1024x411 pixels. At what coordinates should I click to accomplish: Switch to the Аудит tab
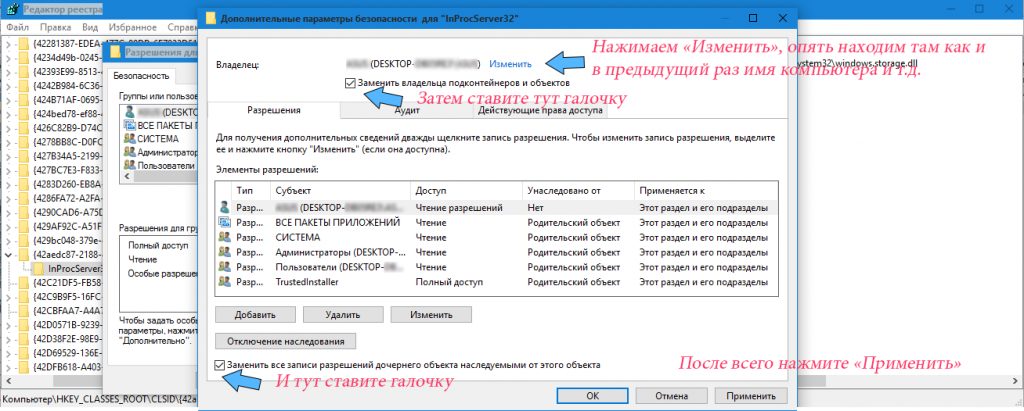[x=407, y=112]
